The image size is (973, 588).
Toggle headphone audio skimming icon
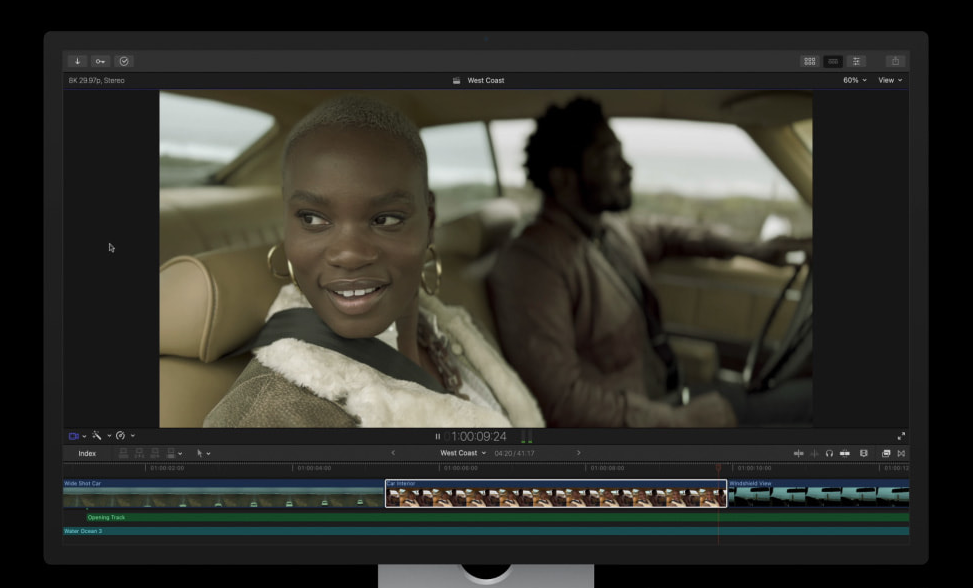[x=829, y=453]
